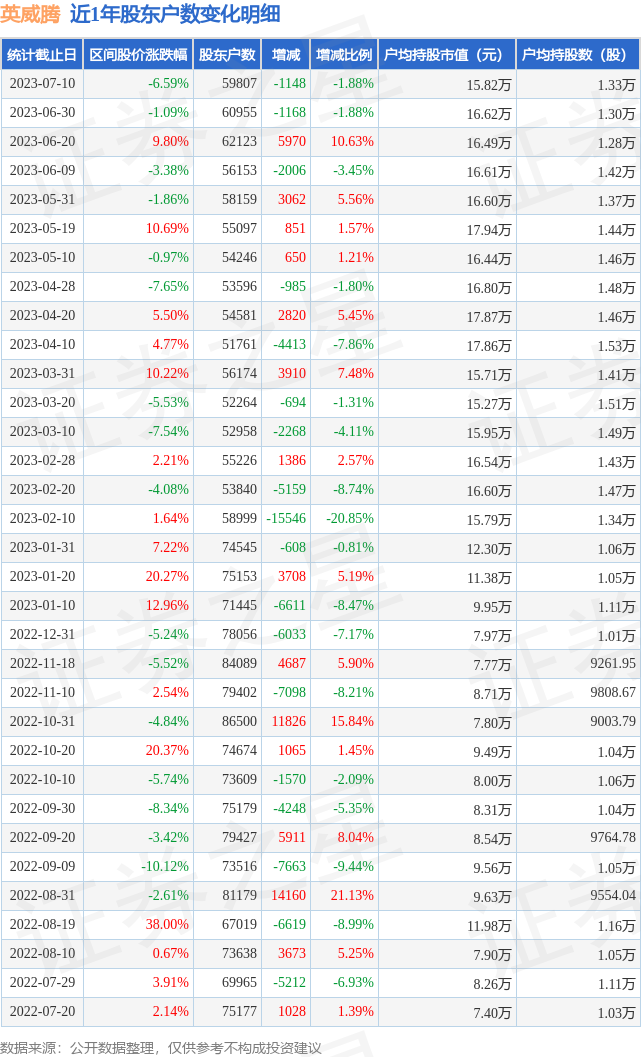
Task: Click the 9808.67 average shares value
Action: pos(613,694)
